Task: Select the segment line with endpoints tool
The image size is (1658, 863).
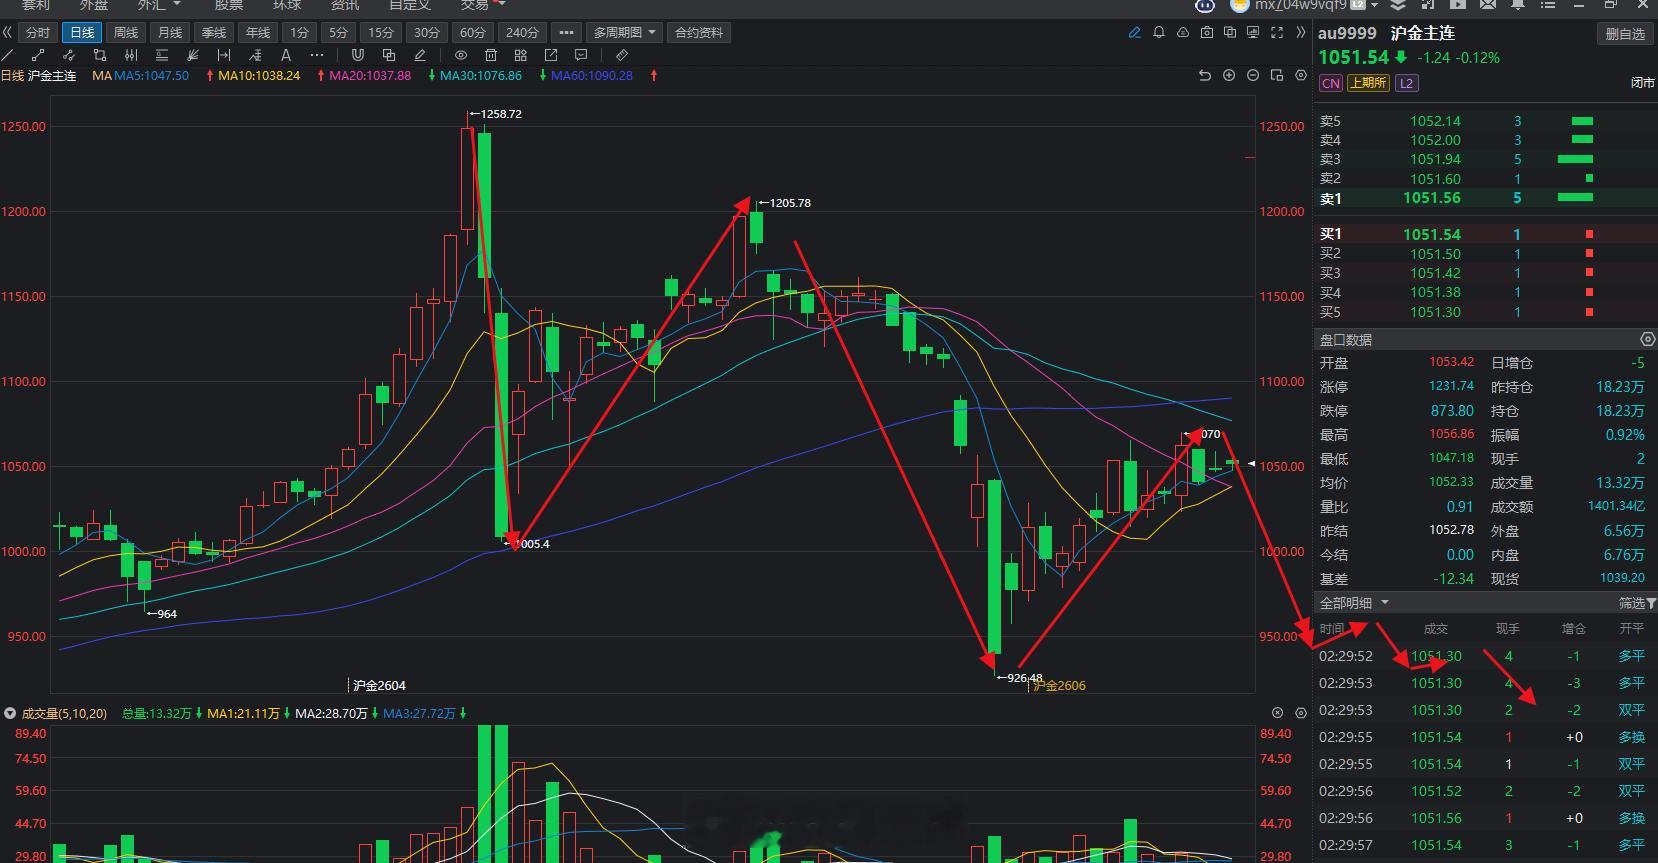Action: click(38, 55)
